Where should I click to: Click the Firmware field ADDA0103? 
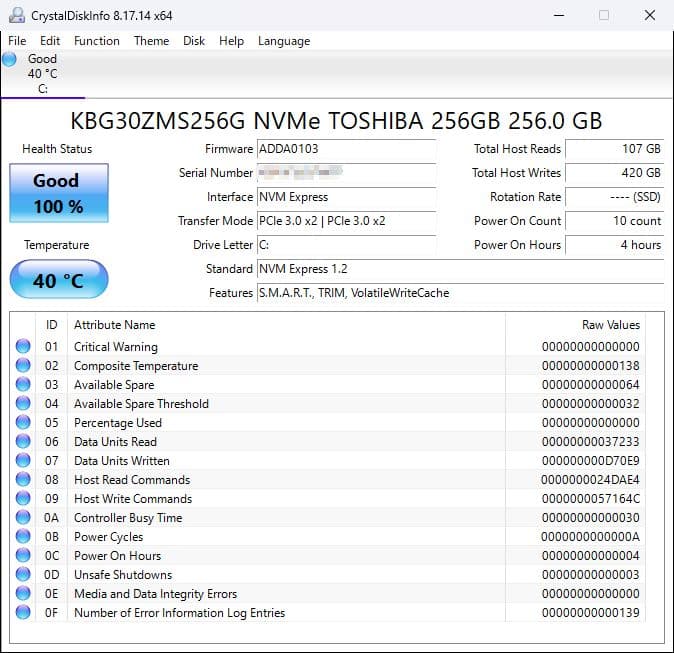click(346, 149)
